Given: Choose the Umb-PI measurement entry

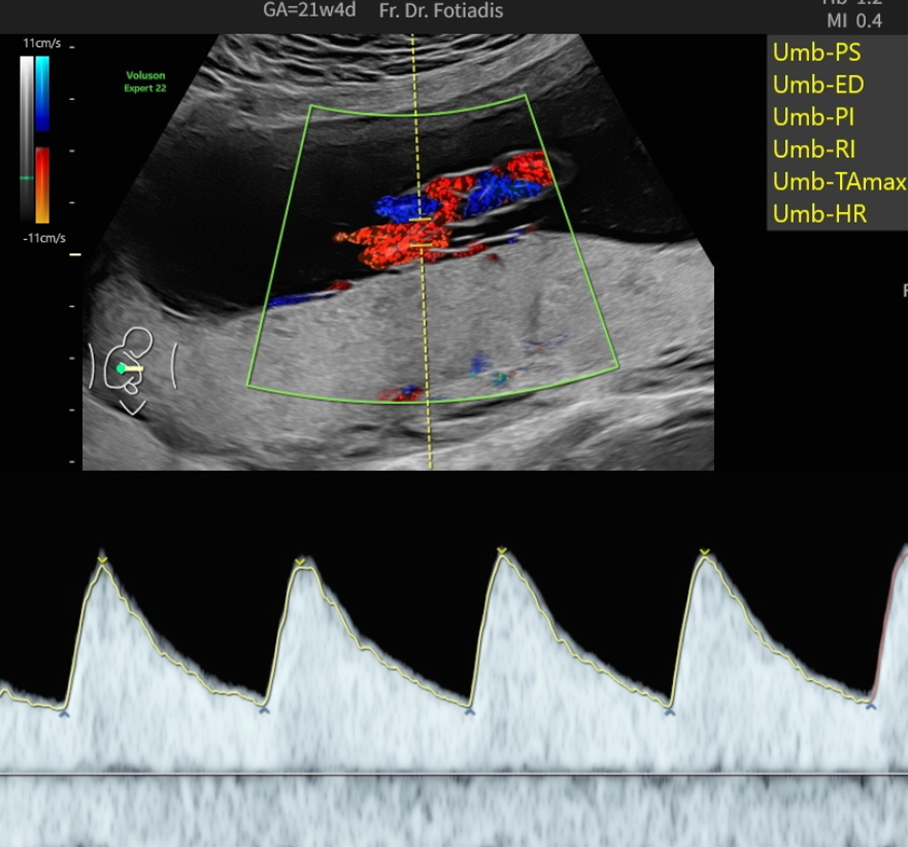Looking at the screenshot, I should [813, 117].
